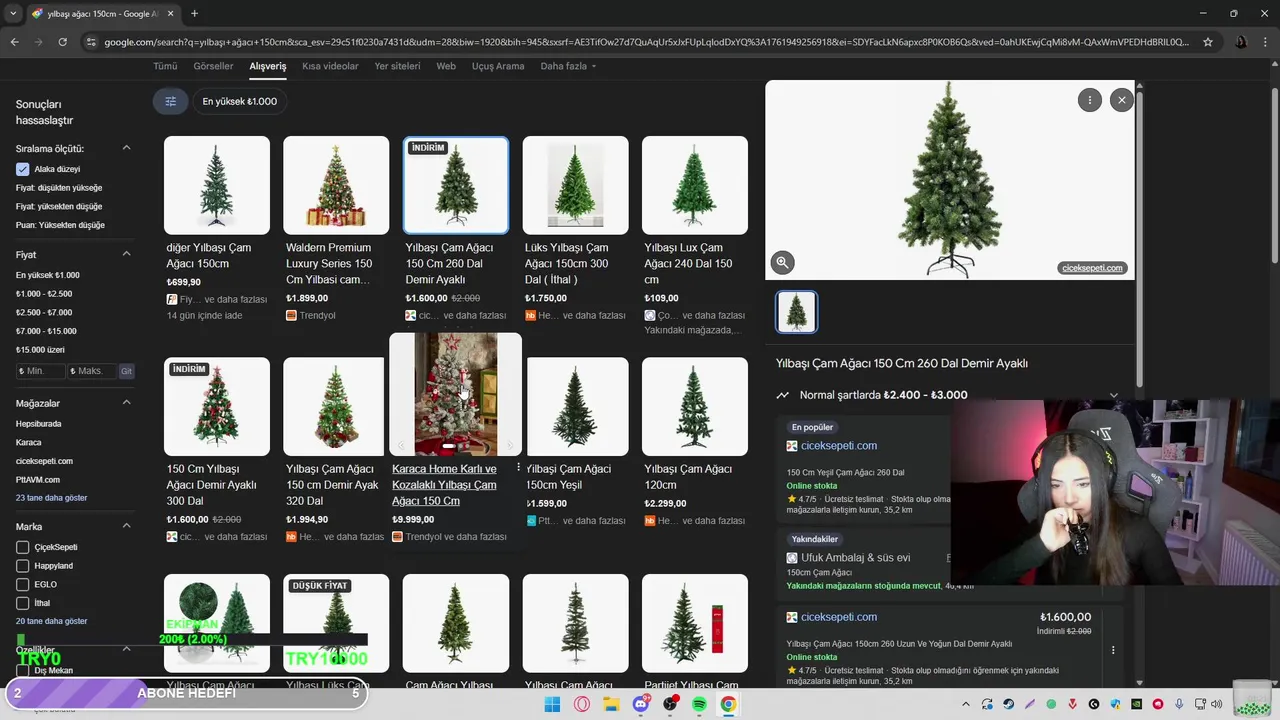Image resolution: width=1280 pixels, height=720 pixels.
Task: Show 23 tane daha göster stores
Action: (51, 498)
